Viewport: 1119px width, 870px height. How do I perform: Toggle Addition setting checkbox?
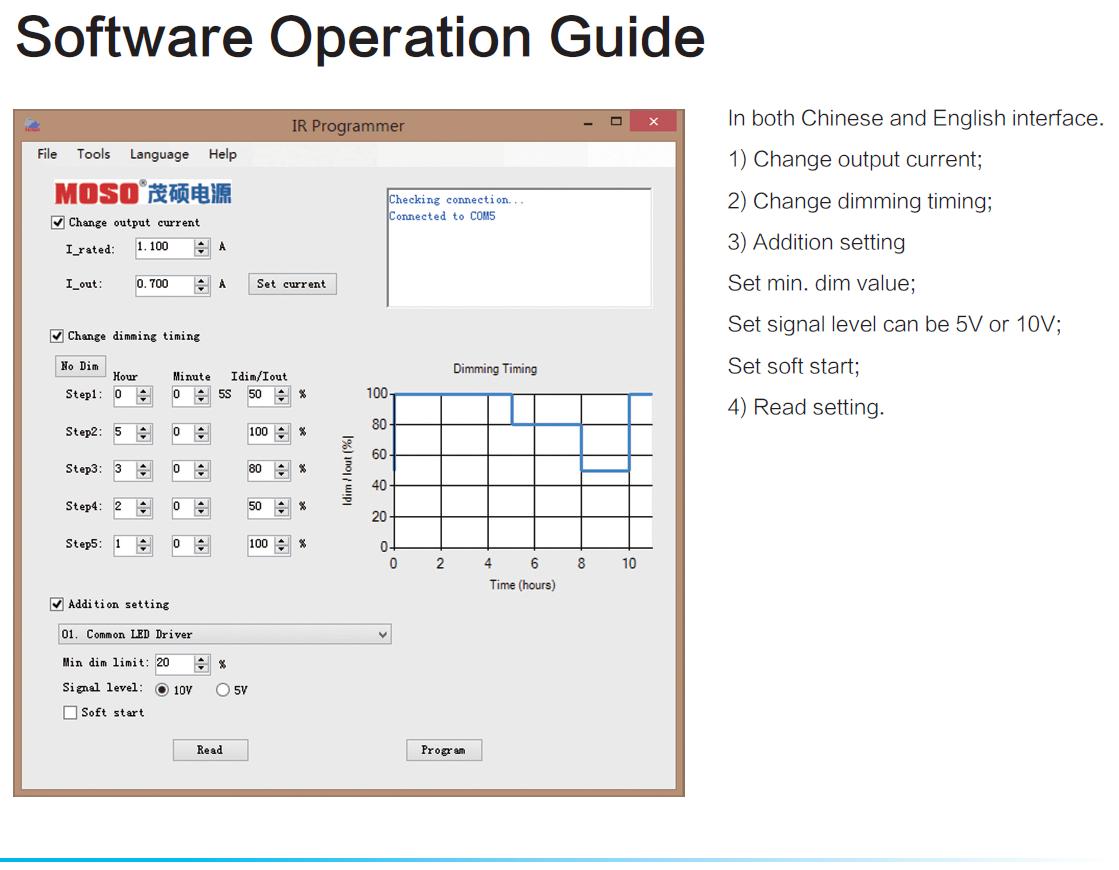(57, 605)
